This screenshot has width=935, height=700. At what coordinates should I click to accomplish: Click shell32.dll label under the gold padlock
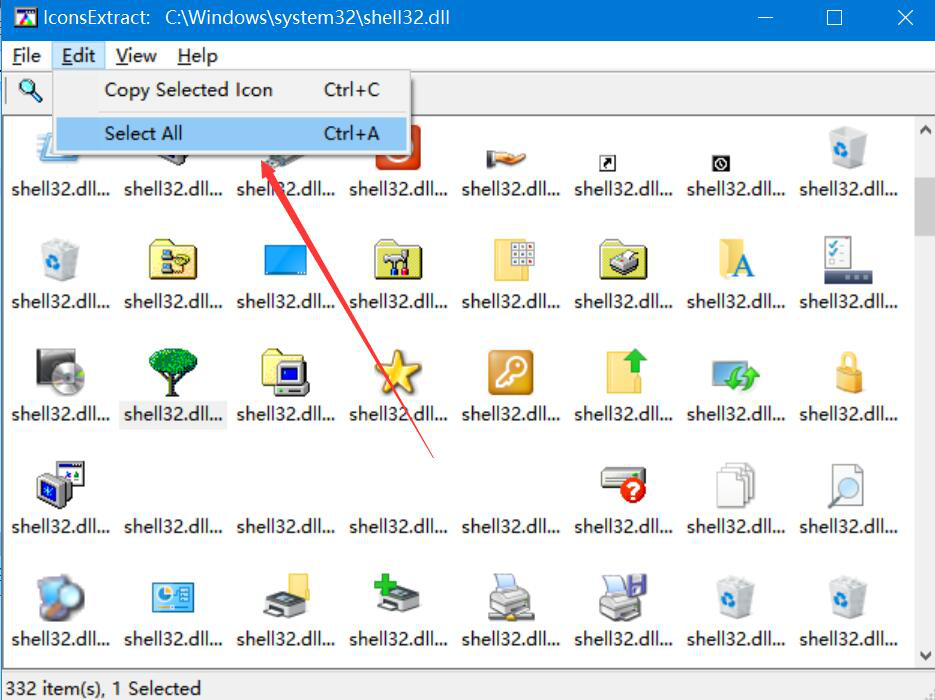point(849,414)
